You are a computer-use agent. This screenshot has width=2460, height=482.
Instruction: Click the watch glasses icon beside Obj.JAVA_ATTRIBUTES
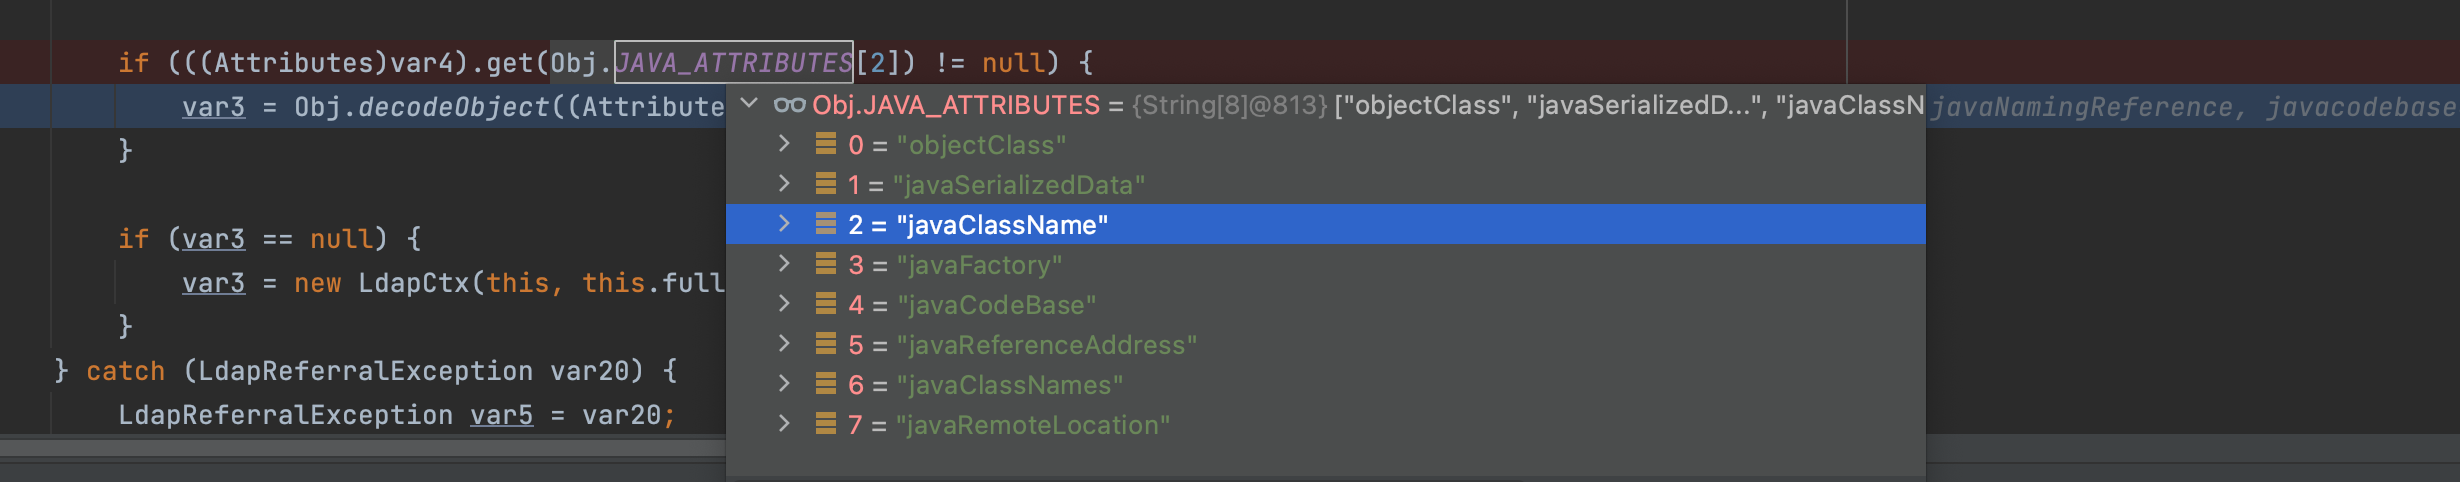(x=789, y=105)
